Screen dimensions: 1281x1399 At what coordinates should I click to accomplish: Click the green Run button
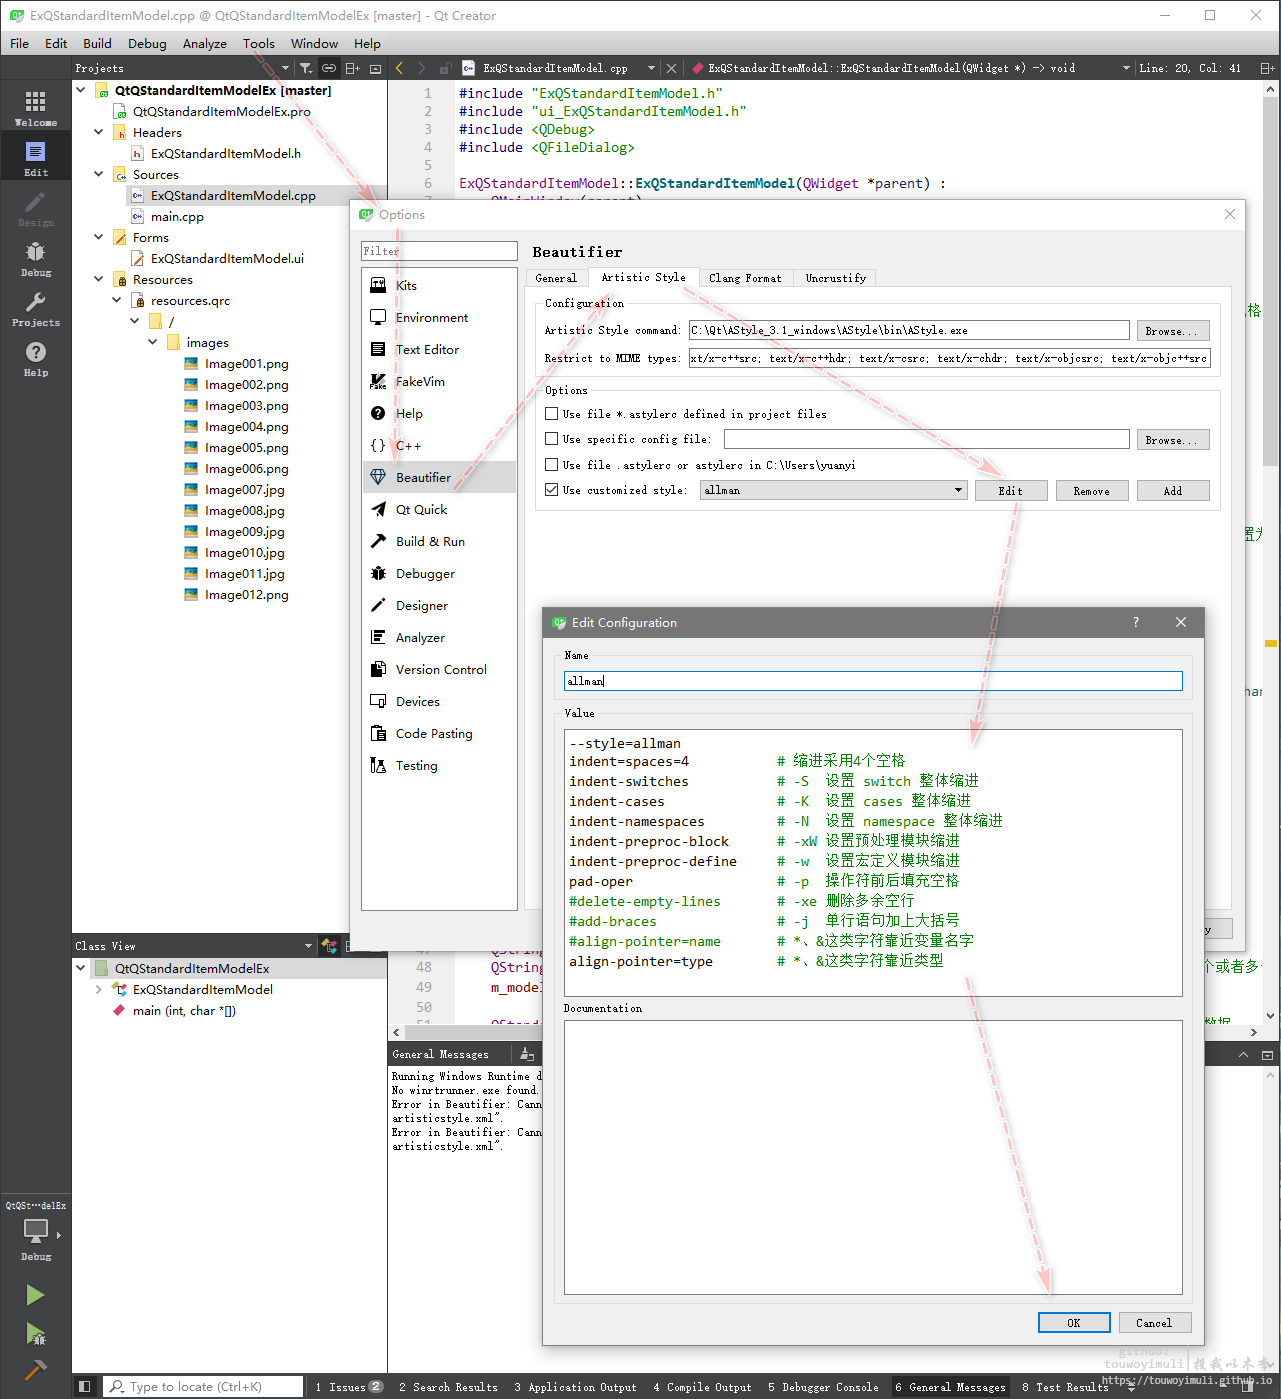tap(35, 1295)
